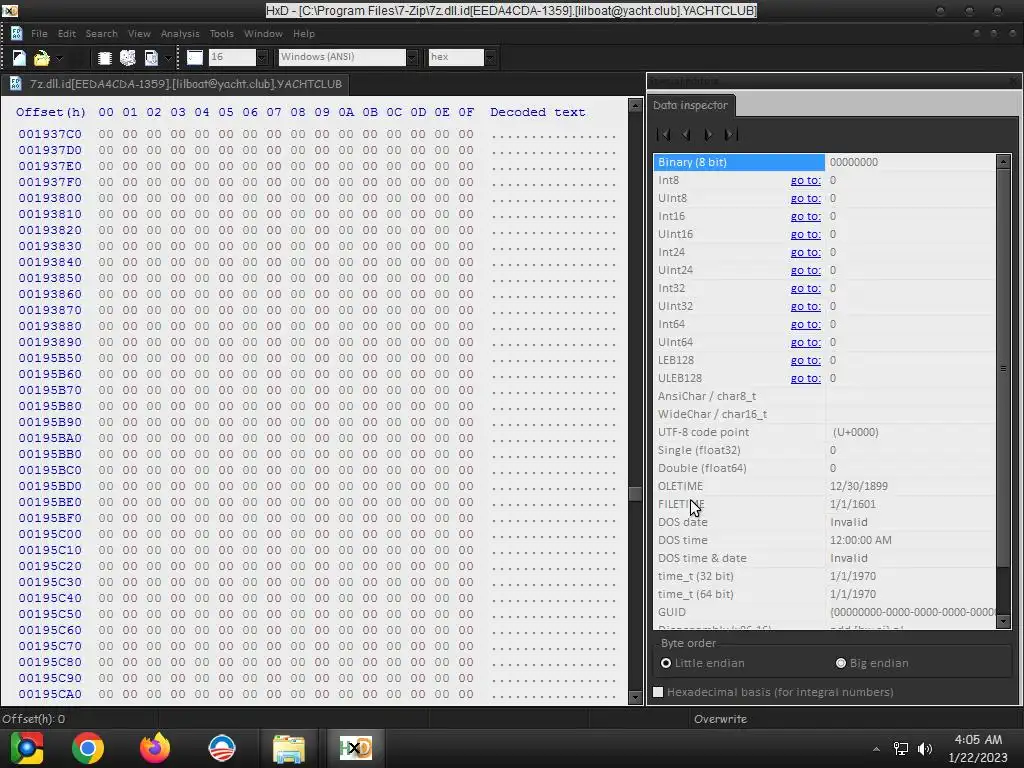Click the Overwrite mode status indicator
Screen dimensions: 1024x768
click(720, 719)
